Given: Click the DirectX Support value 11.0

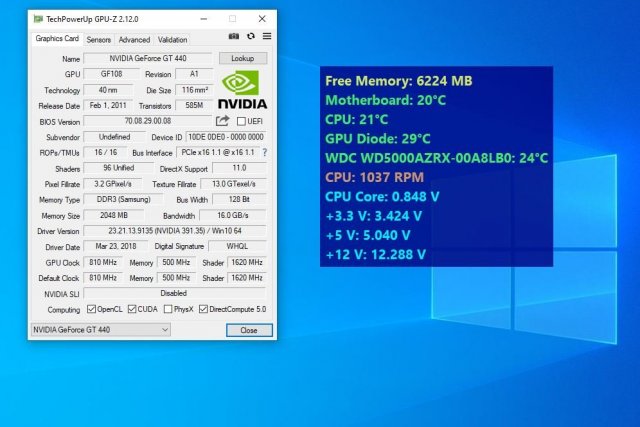Looking at the screenshot, I should (239, 168).
